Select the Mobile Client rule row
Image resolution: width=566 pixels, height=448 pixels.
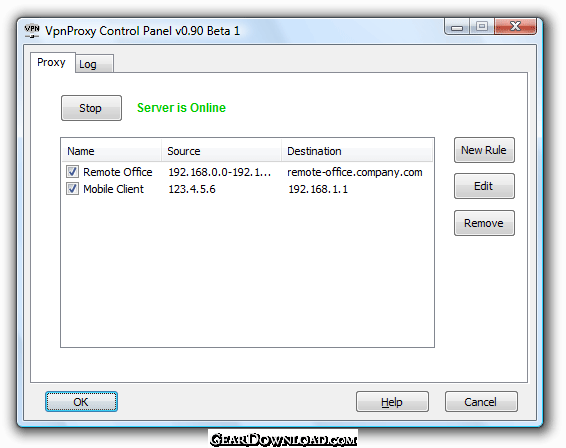click(247, 189)
